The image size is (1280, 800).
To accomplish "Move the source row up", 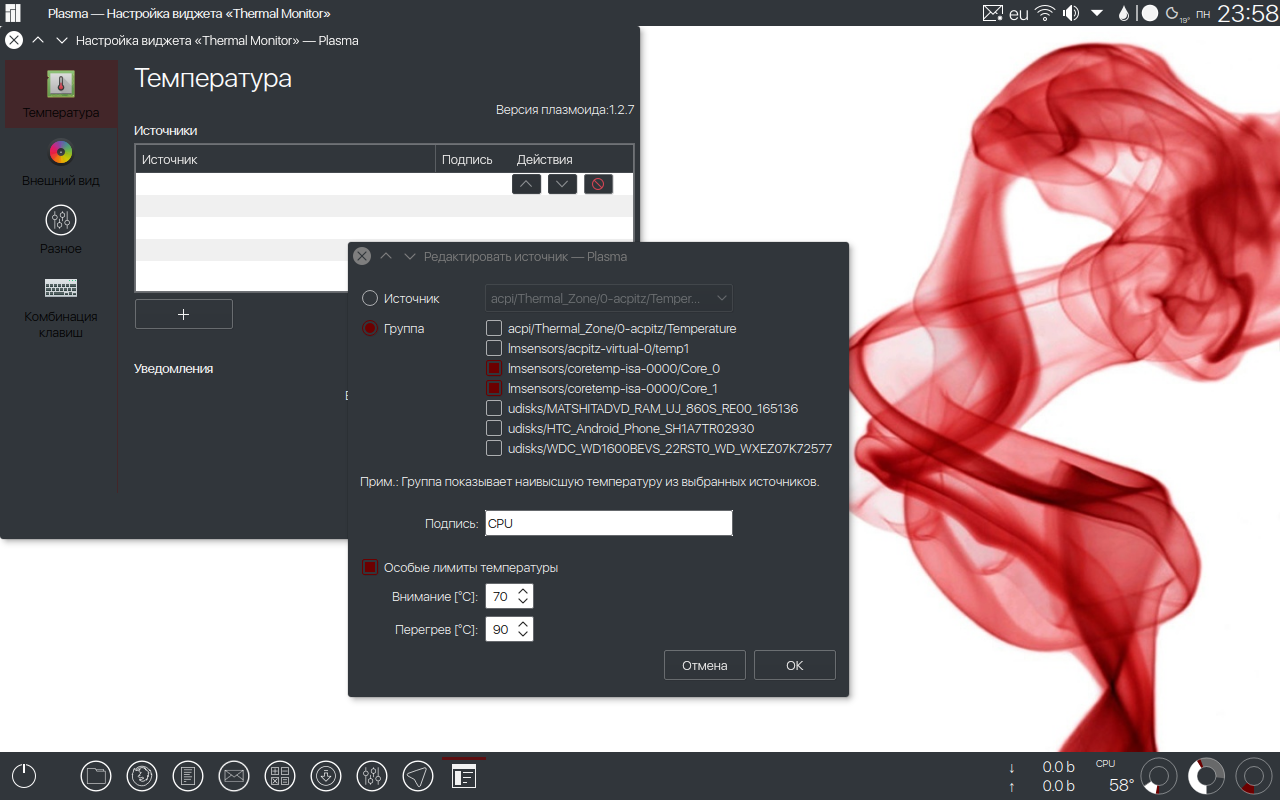I will (x=526, y=184).
